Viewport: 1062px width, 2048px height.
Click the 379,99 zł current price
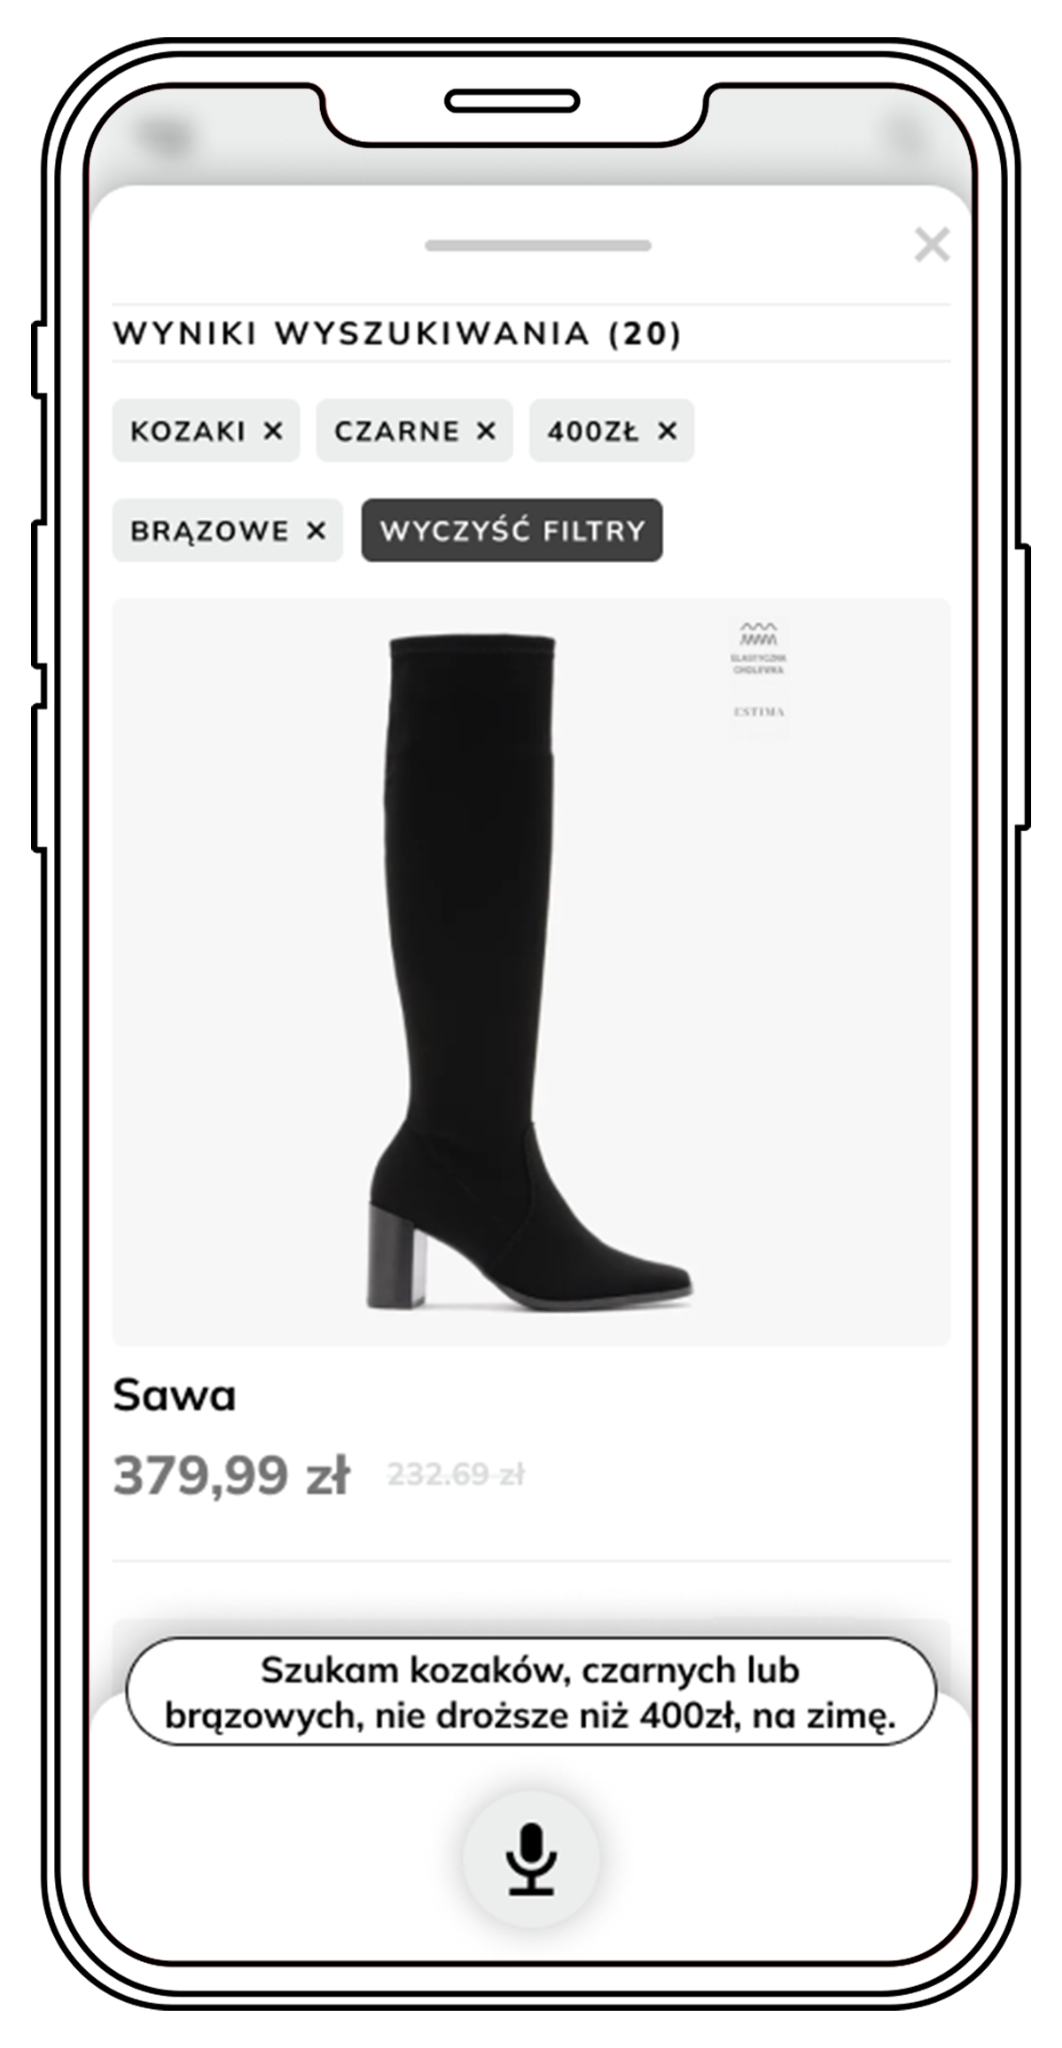click(x=232, y=1475)
